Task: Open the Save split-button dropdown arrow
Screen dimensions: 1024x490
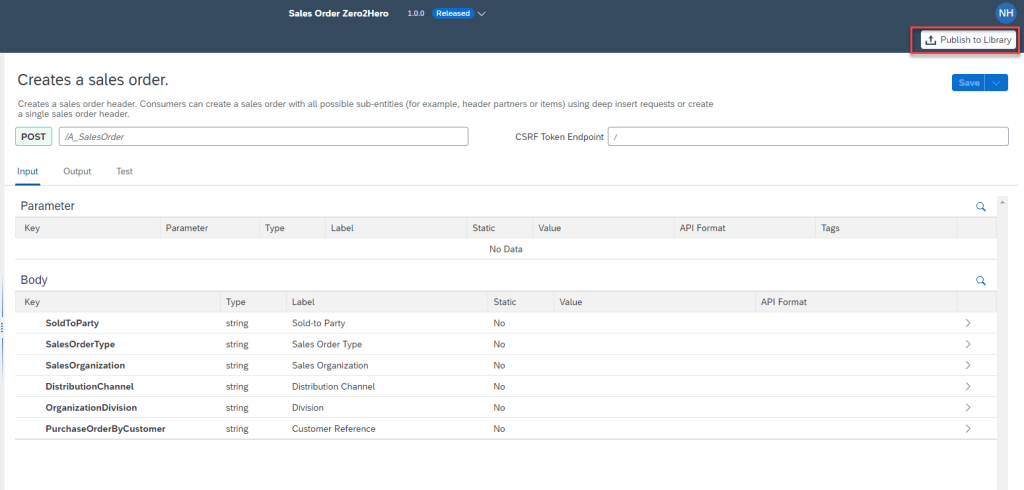Action: pos(997,83)
